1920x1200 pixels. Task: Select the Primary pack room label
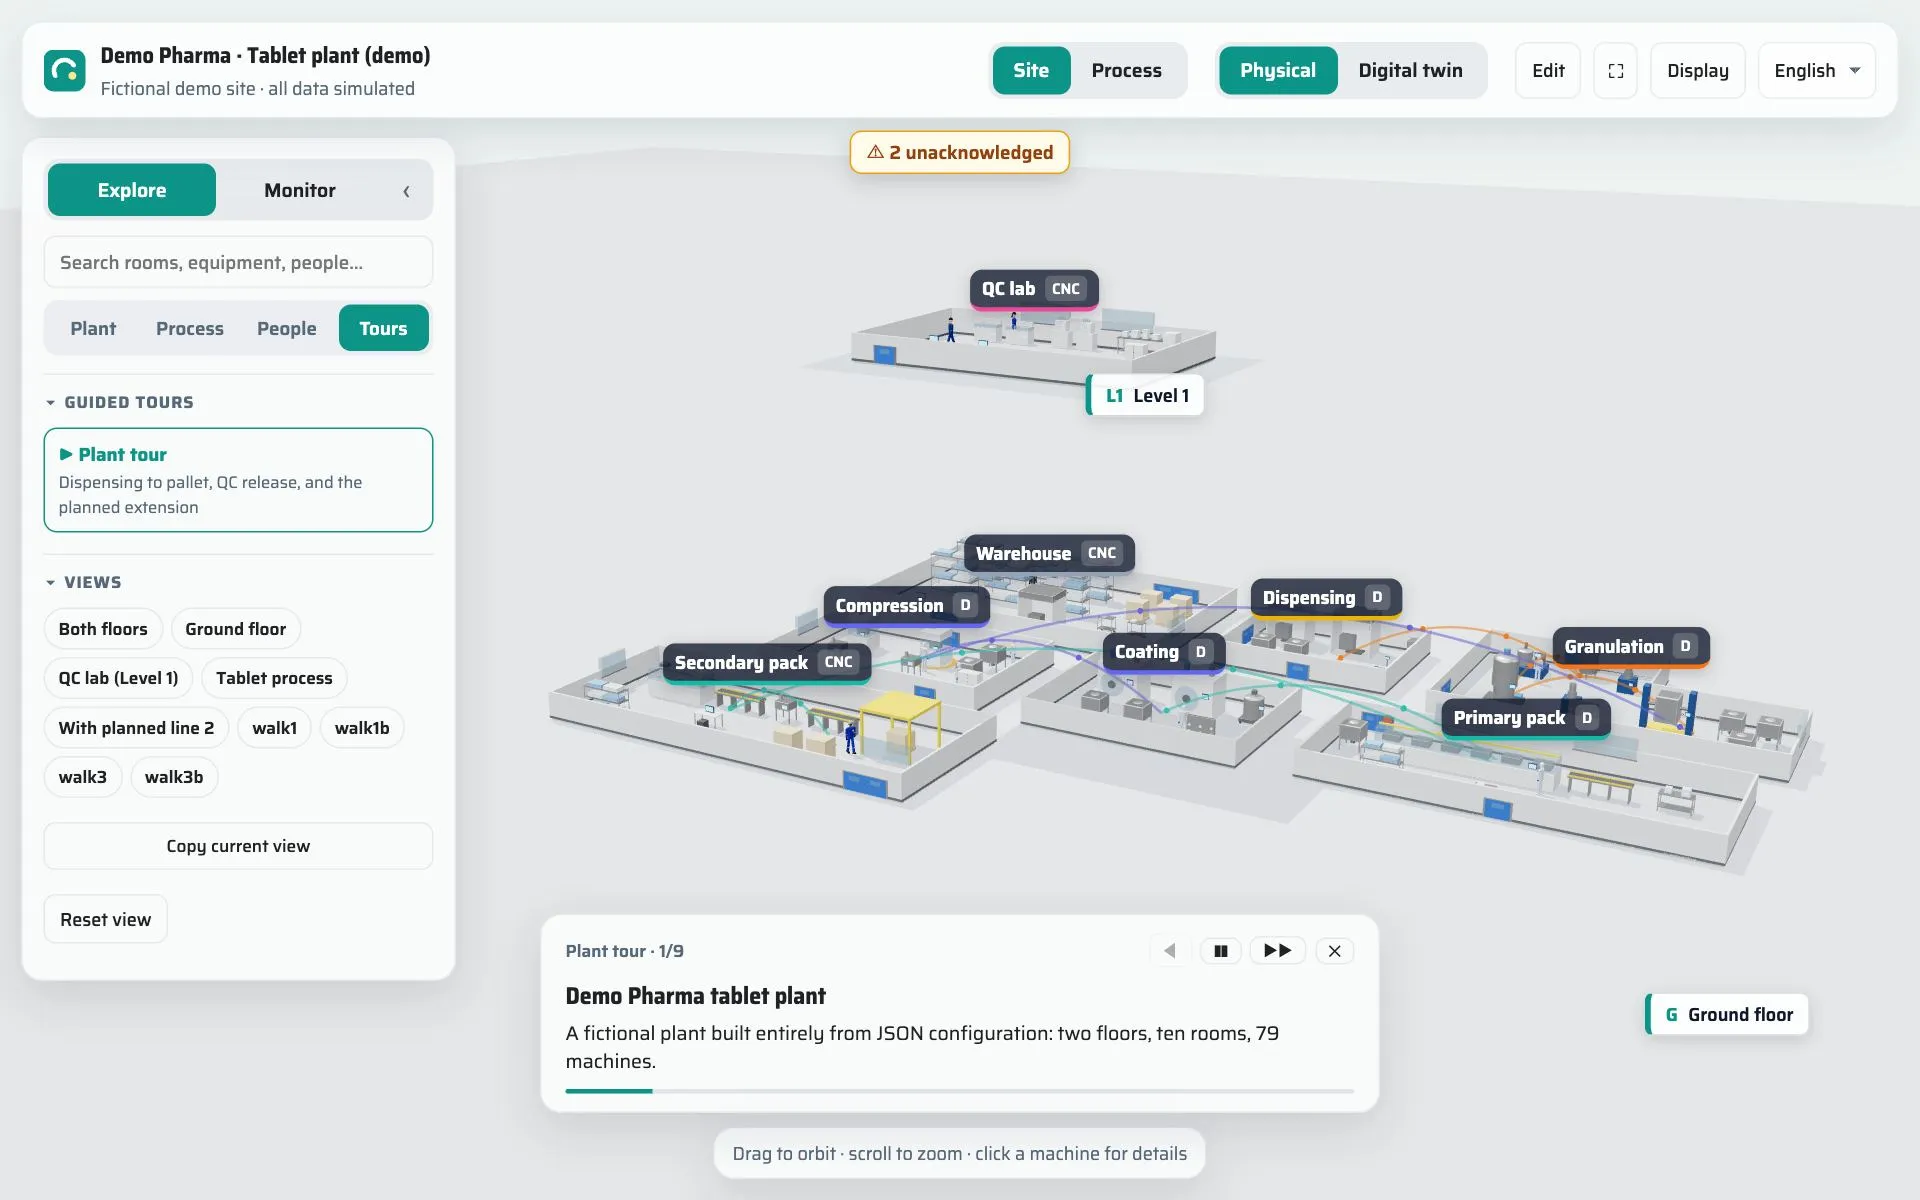(x=1525, y=718)
